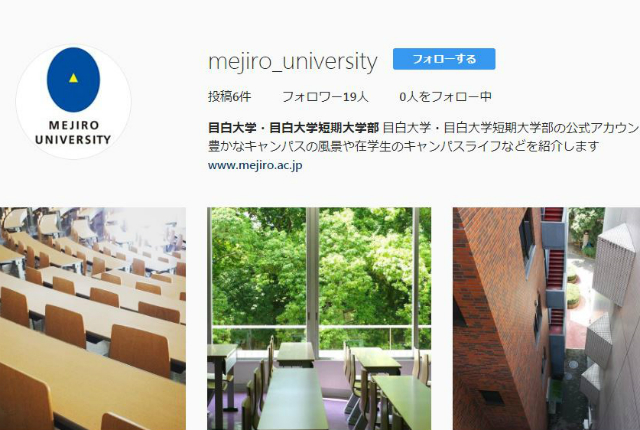Select the mejiro_university username heading
Image resolution: width=640 pixels, height=430 pixels.
click(x=293, y=62)
